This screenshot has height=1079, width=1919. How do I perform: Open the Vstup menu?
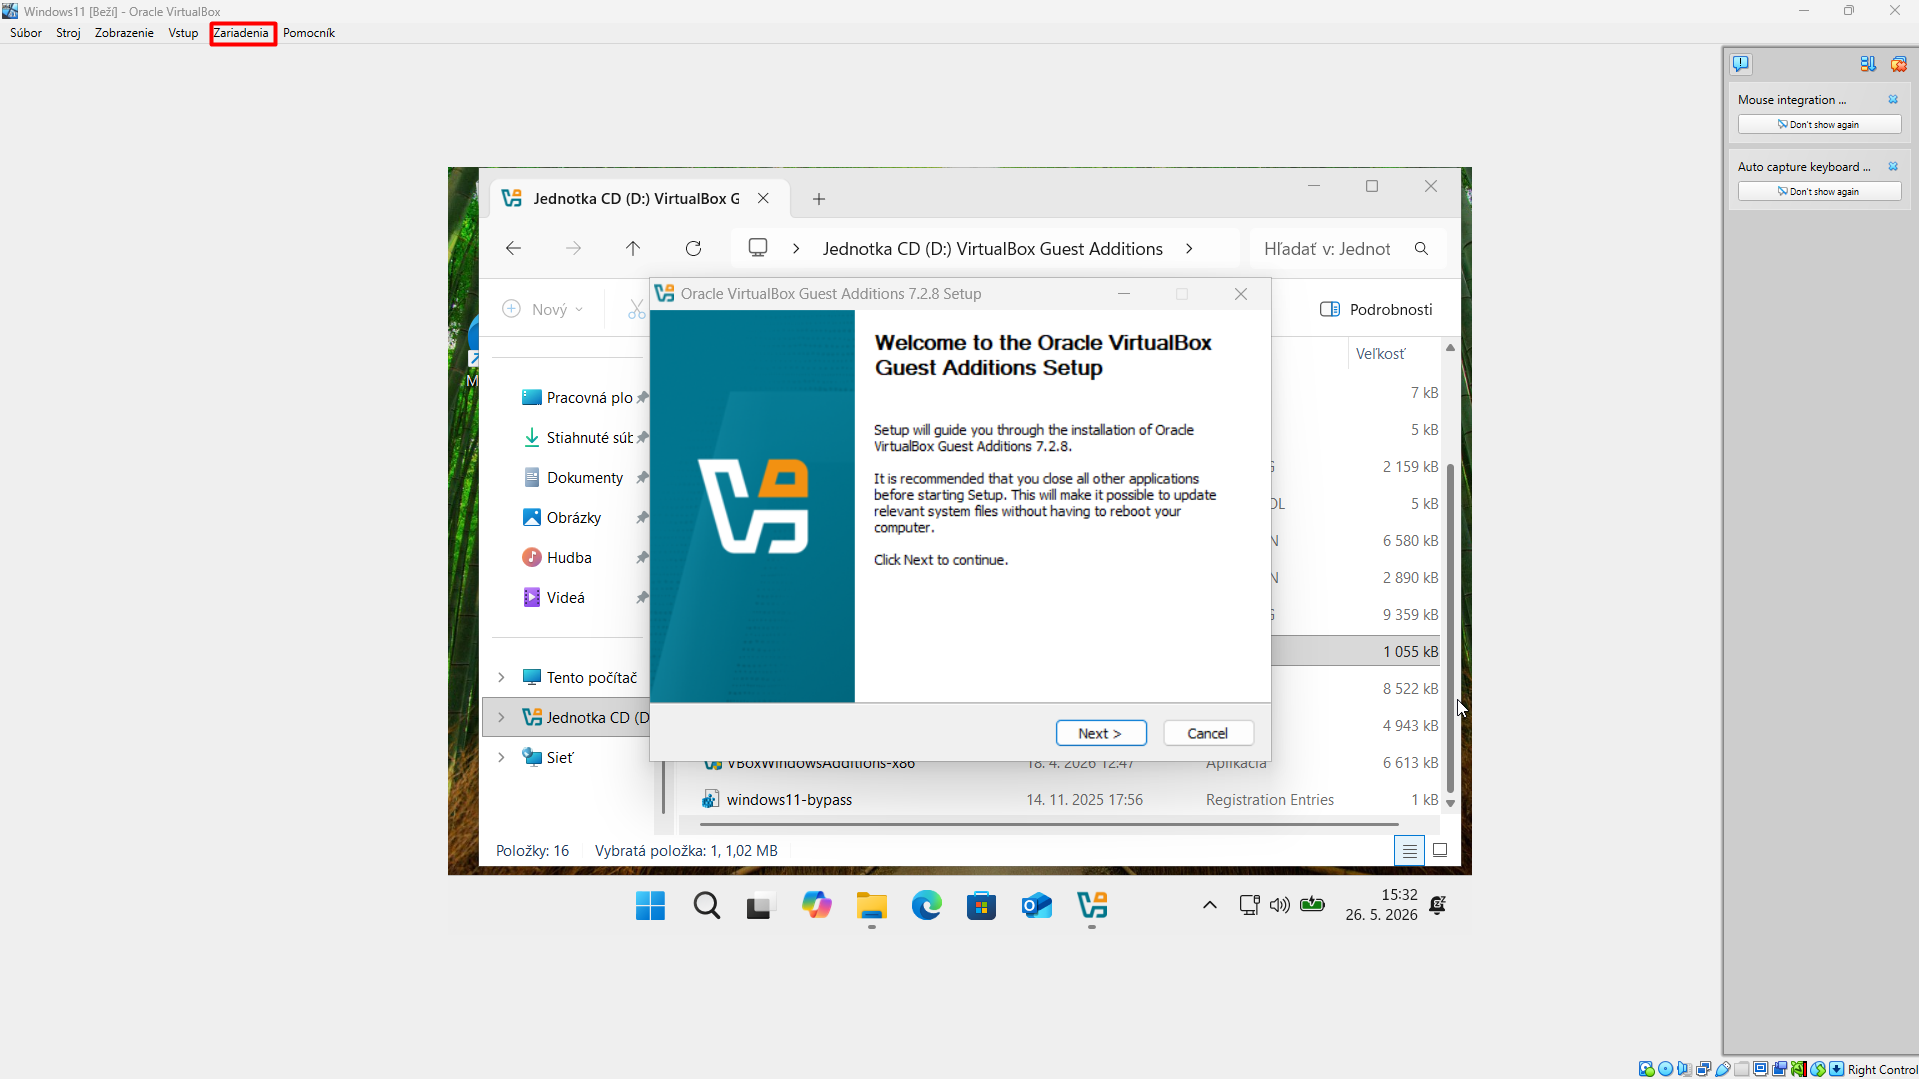pos(183,33)
